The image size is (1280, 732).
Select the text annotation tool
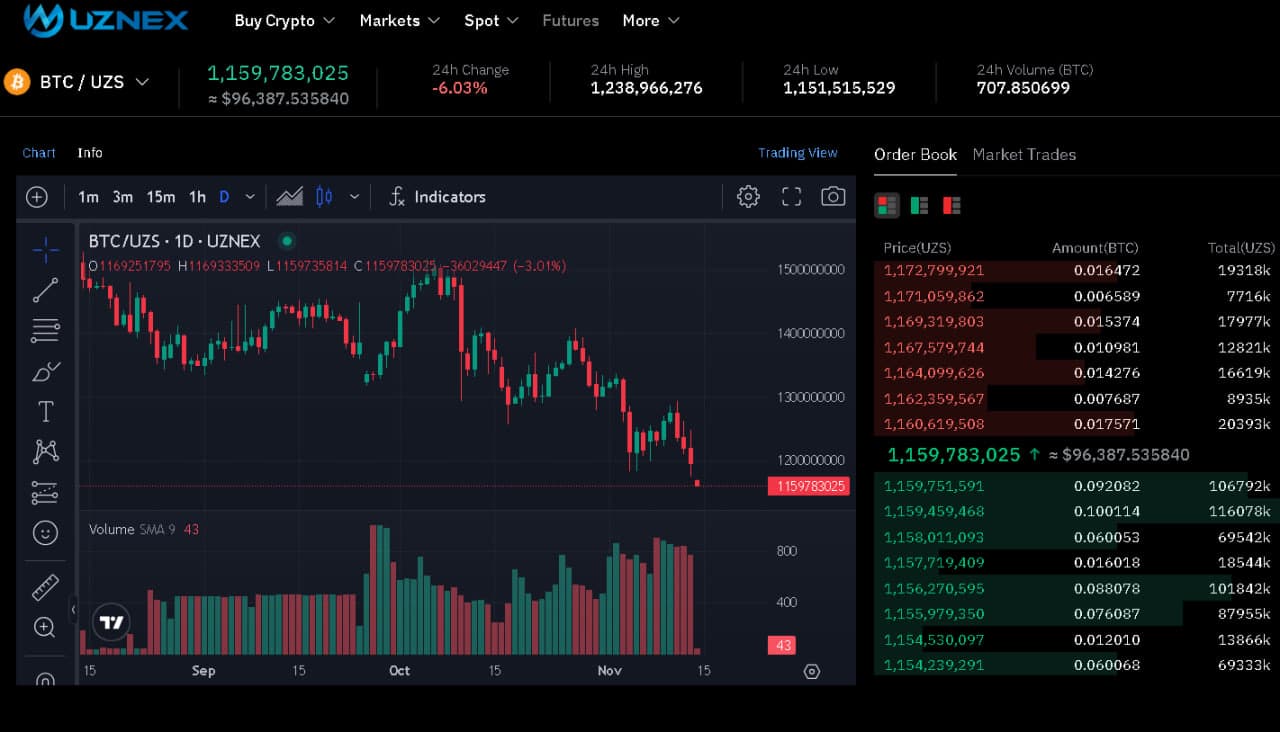[x=45, y=412]
